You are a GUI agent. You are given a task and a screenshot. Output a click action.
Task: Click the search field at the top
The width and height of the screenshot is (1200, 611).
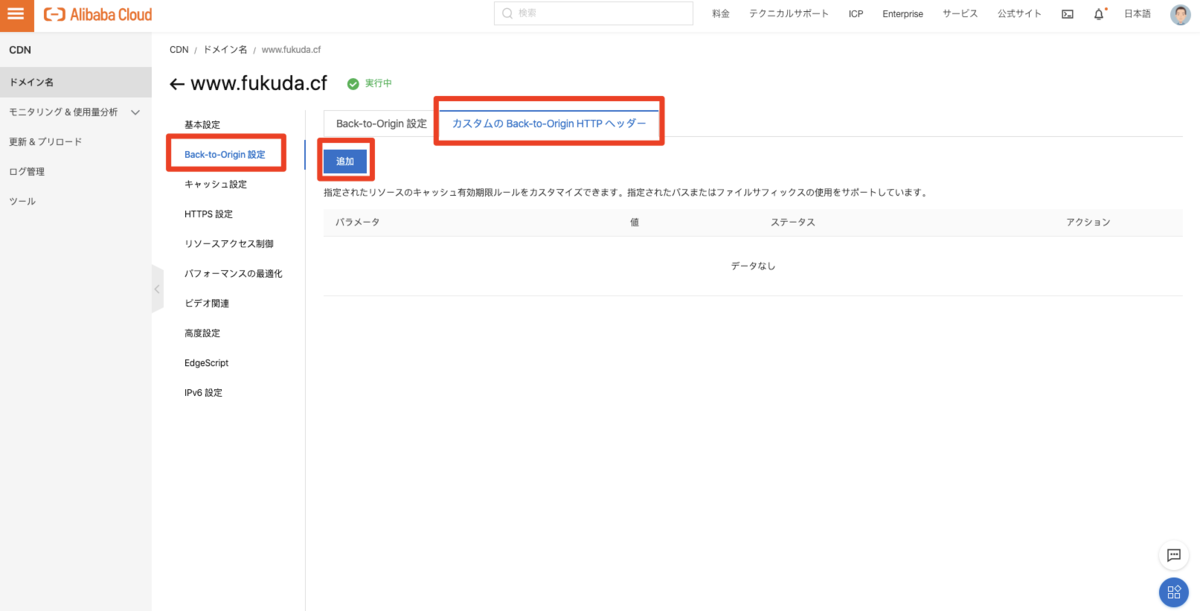593,13
